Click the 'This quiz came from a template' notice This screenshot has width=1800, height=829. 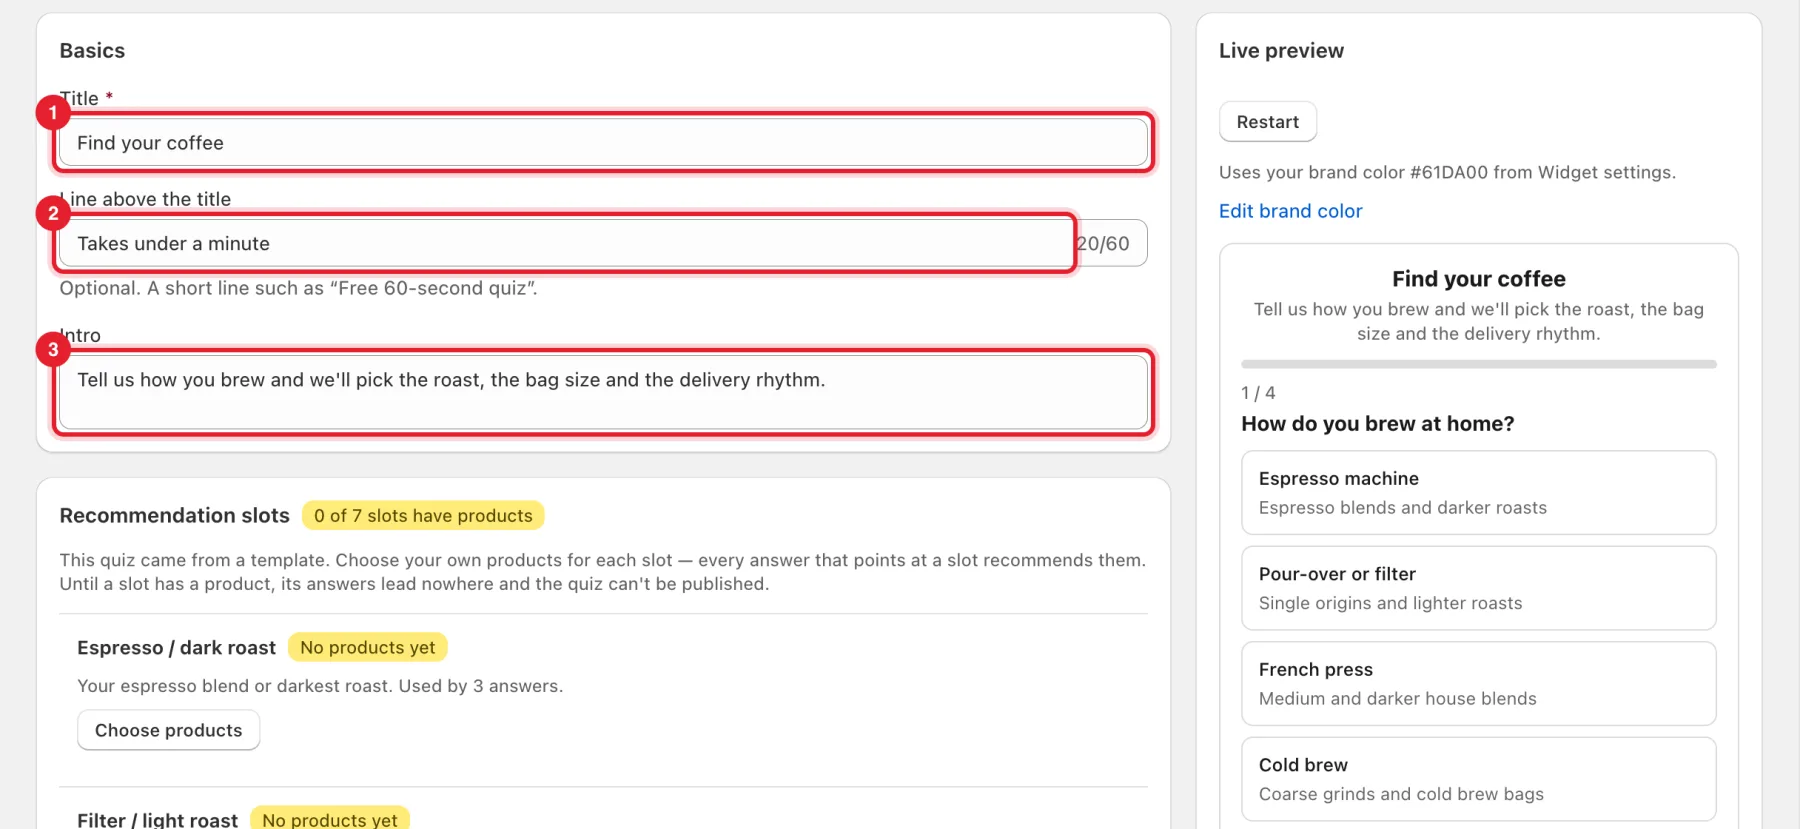click(x=603, y=572)
